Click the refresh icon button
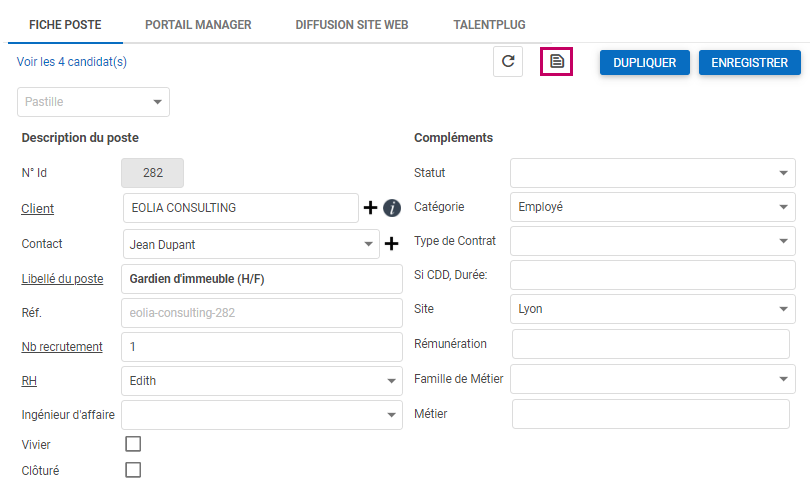This screenshot has height=484, width=810. coord(508,62)
